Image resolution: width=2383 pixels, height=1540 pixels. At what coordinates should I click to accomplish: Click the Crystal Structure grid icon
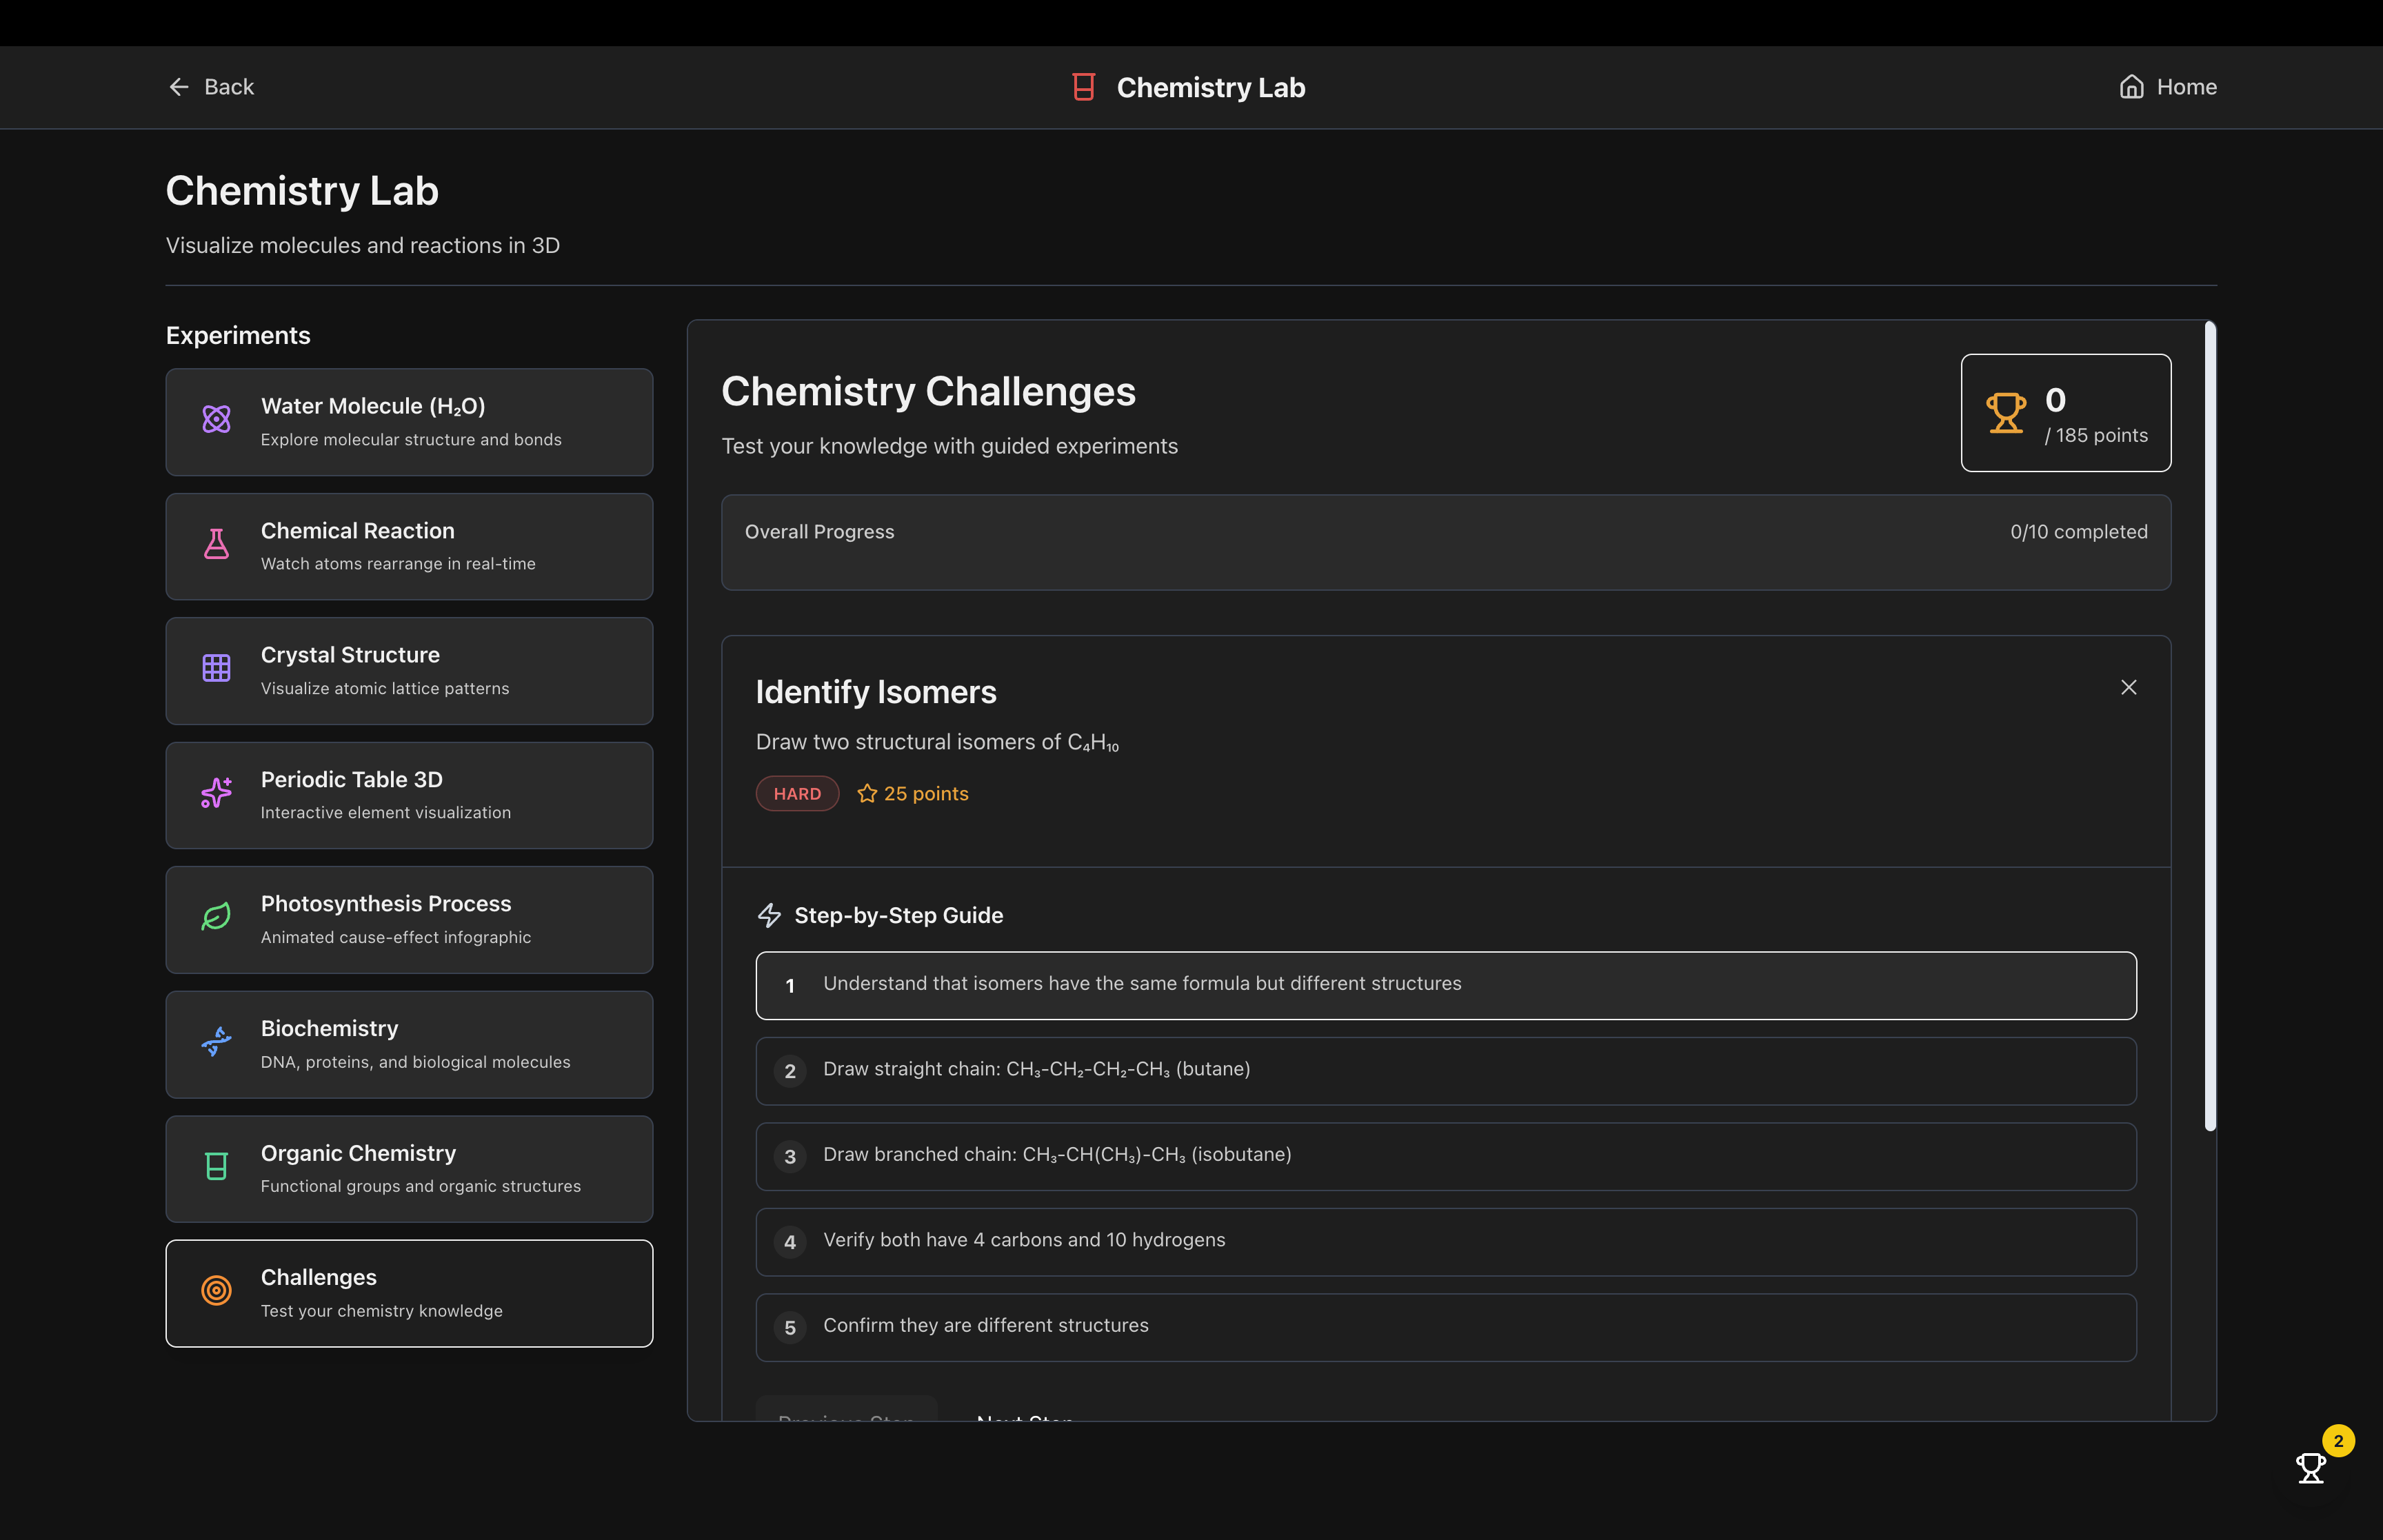point(216,668)
